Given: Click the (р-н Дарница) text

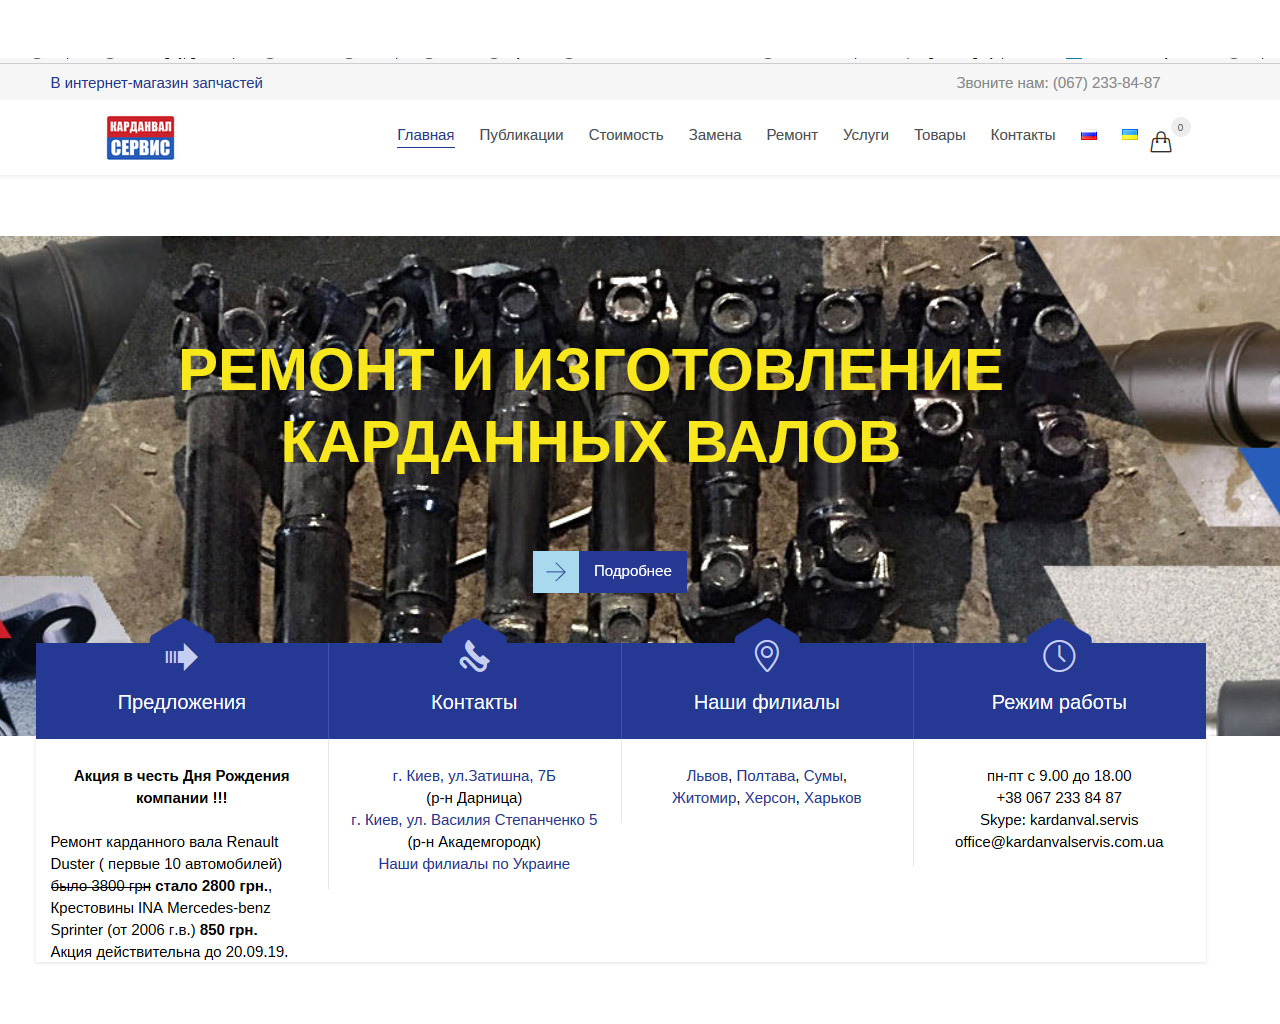Looking at the screenshot, I should 474,798.
